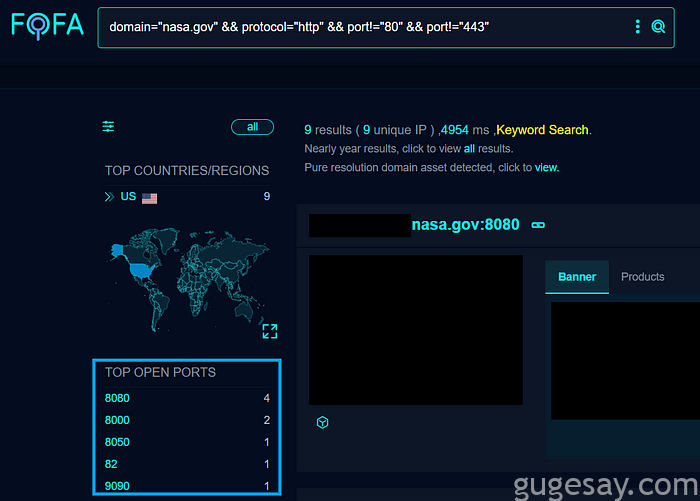Open the three-dot options menu in search bar
This screenshot has height=501, width=700.
tap(638, 27)
